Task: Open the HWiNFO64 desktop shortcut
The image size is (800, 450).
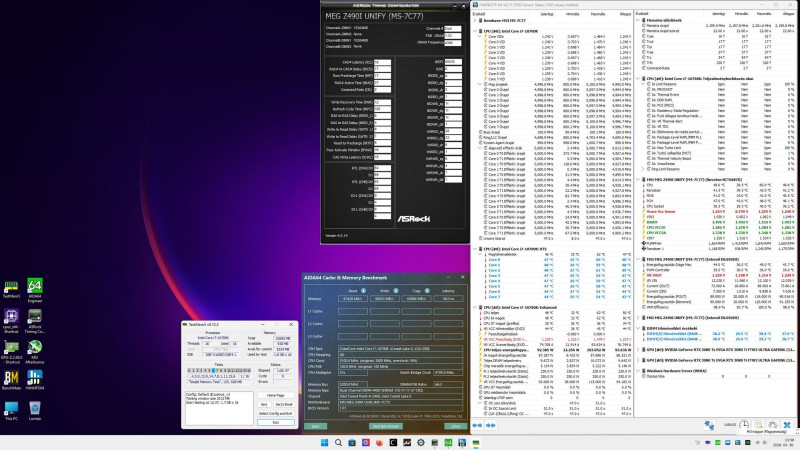Action: [x=35, y=381]
